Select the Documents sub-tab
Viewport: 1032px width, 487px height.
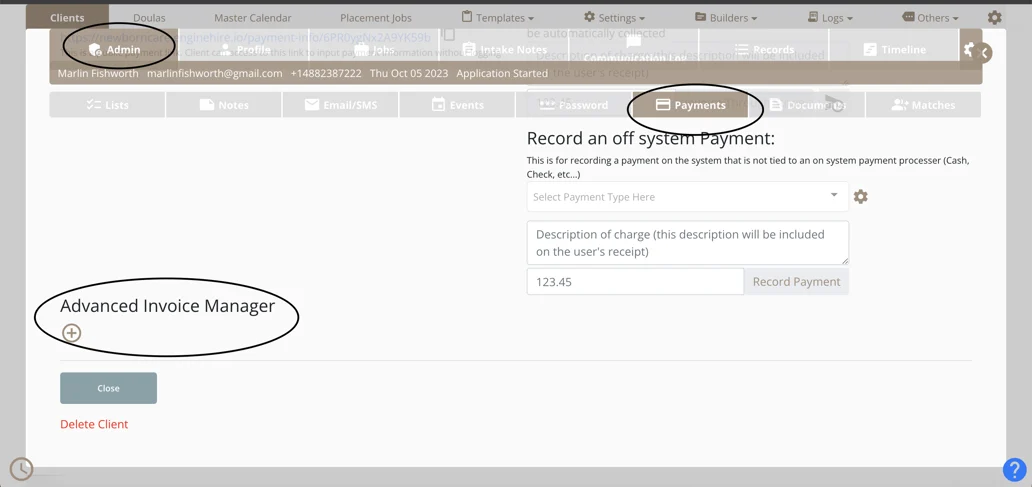click(x=807, y=105)
